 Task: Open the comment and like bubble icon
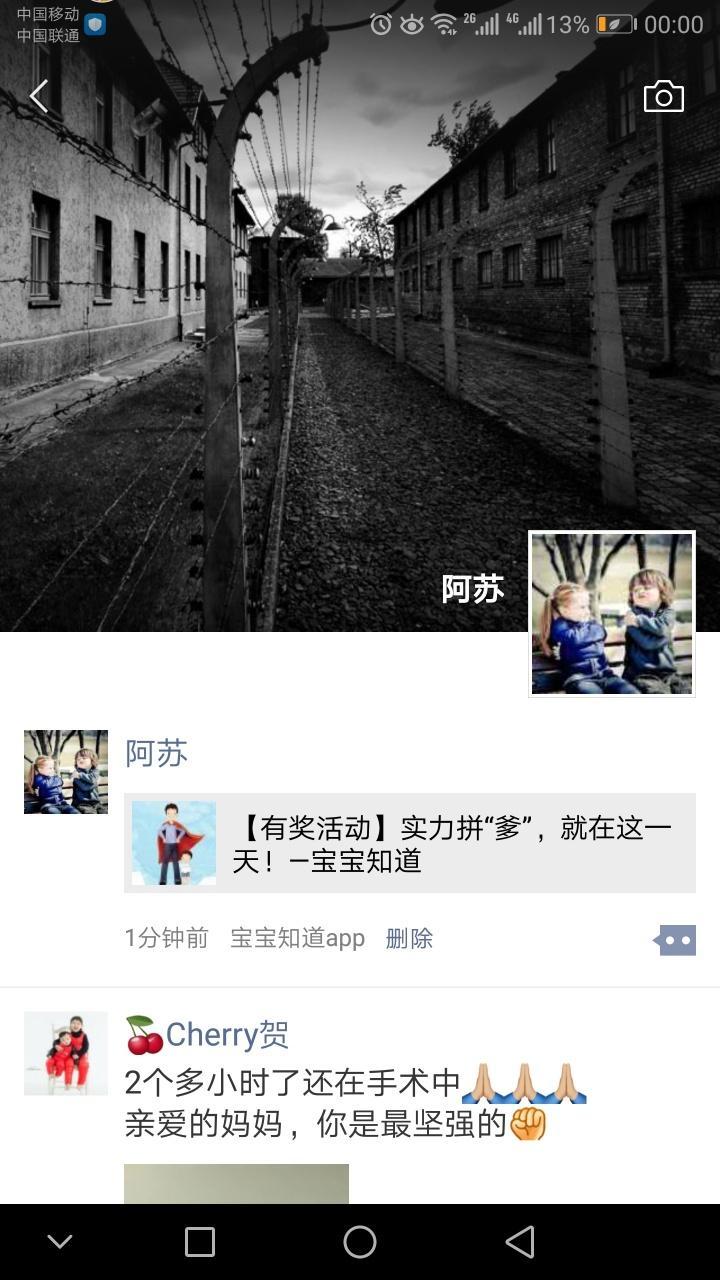click(x=675, y=940)
